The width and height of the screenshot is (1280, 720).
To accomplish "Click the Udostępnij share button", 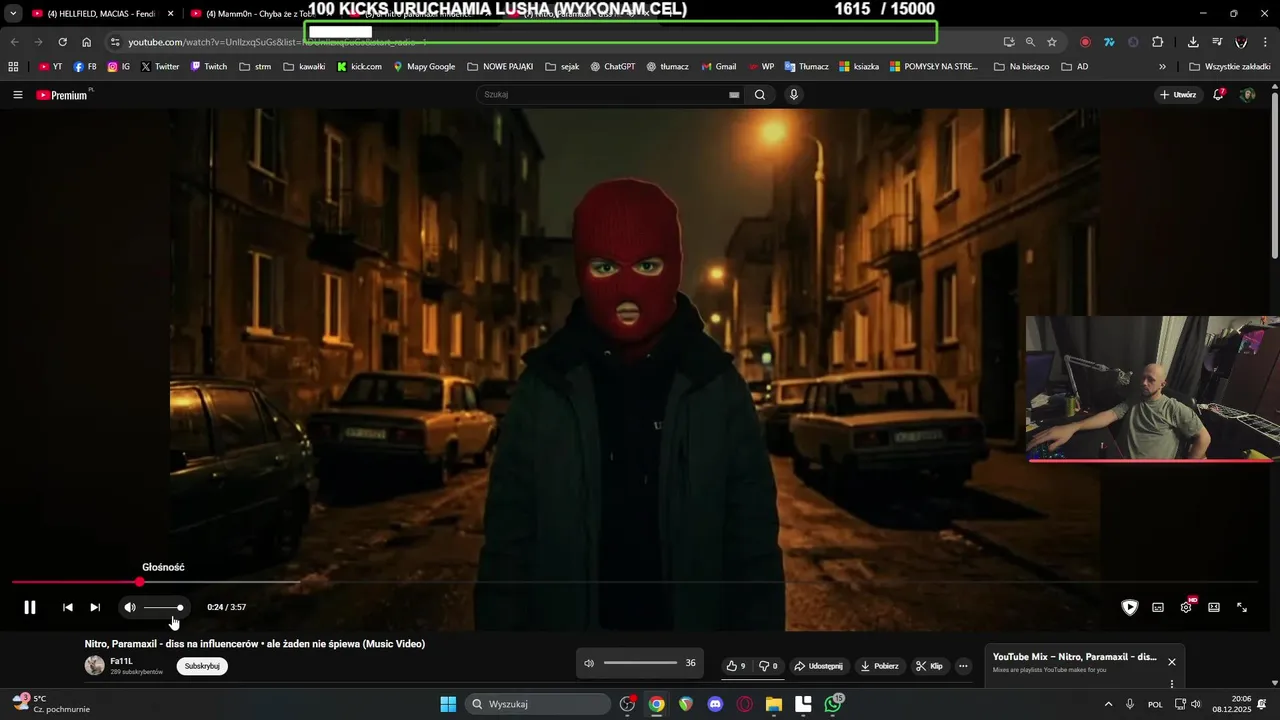I will (x=818, y=666).
